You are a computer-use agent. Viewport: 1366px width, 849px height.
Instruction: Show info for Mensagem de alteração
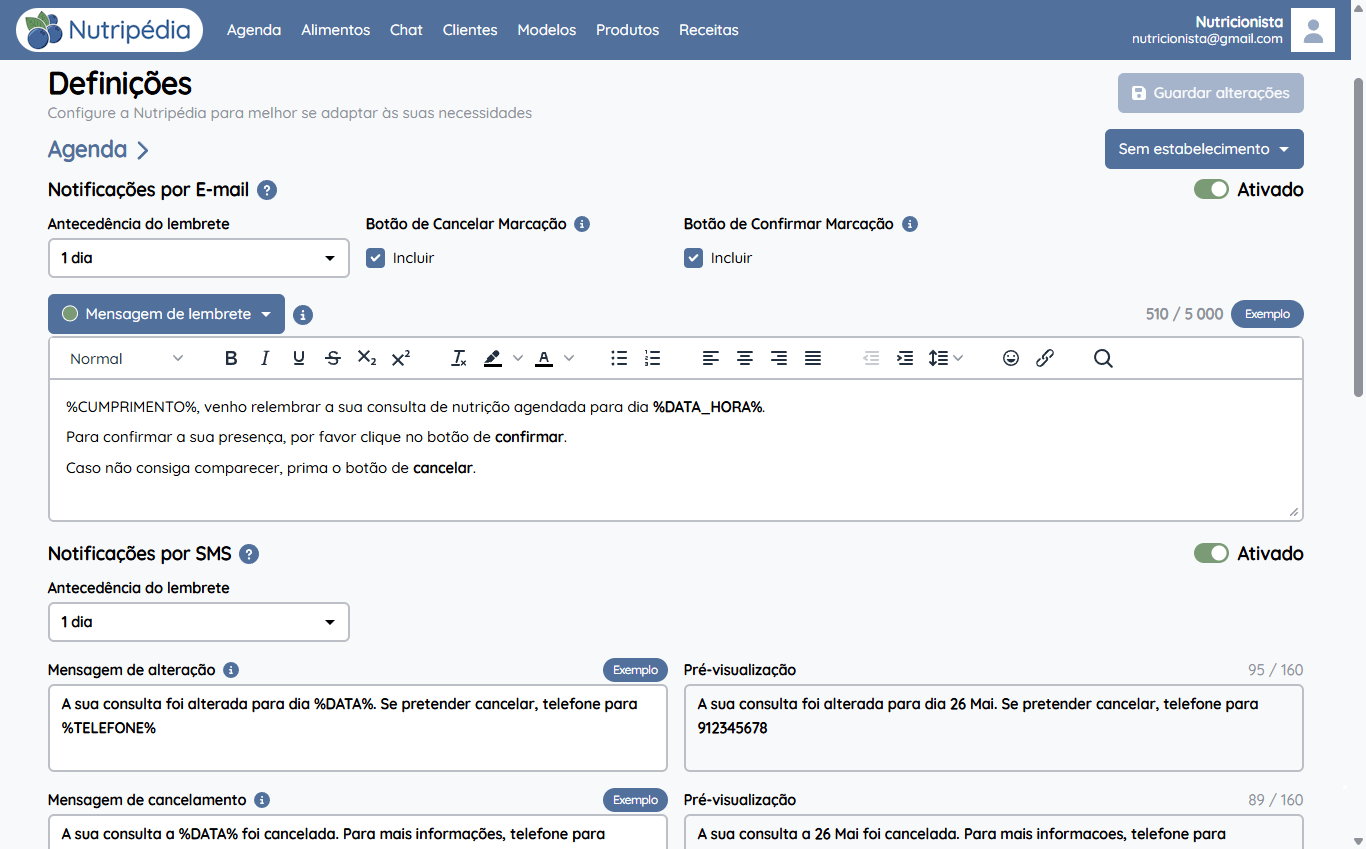pos(231,670)
